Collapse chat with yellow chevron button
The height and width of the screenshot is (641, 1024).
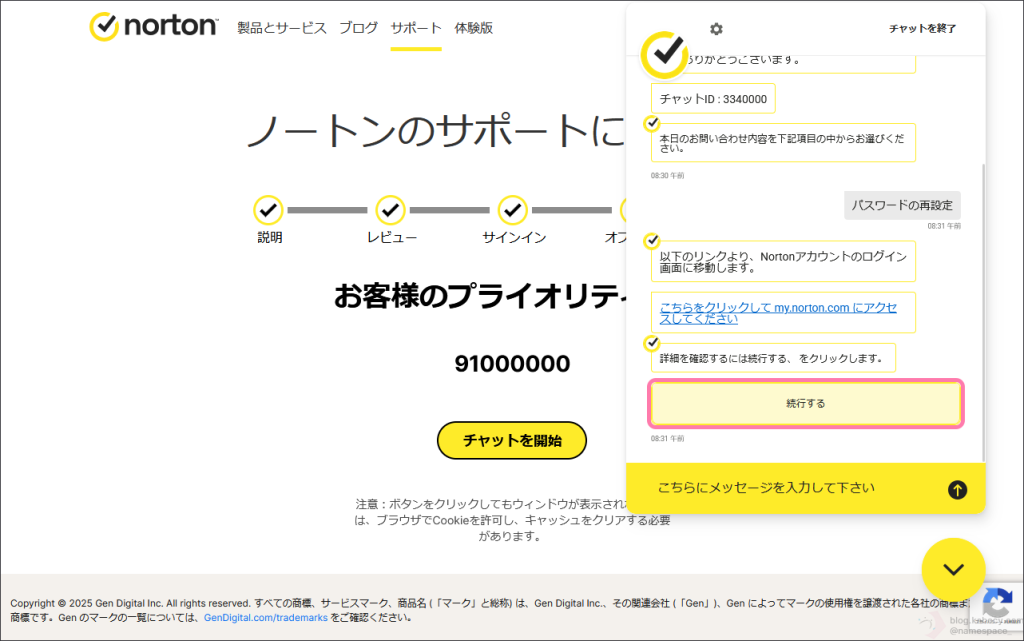click(953, 570)
